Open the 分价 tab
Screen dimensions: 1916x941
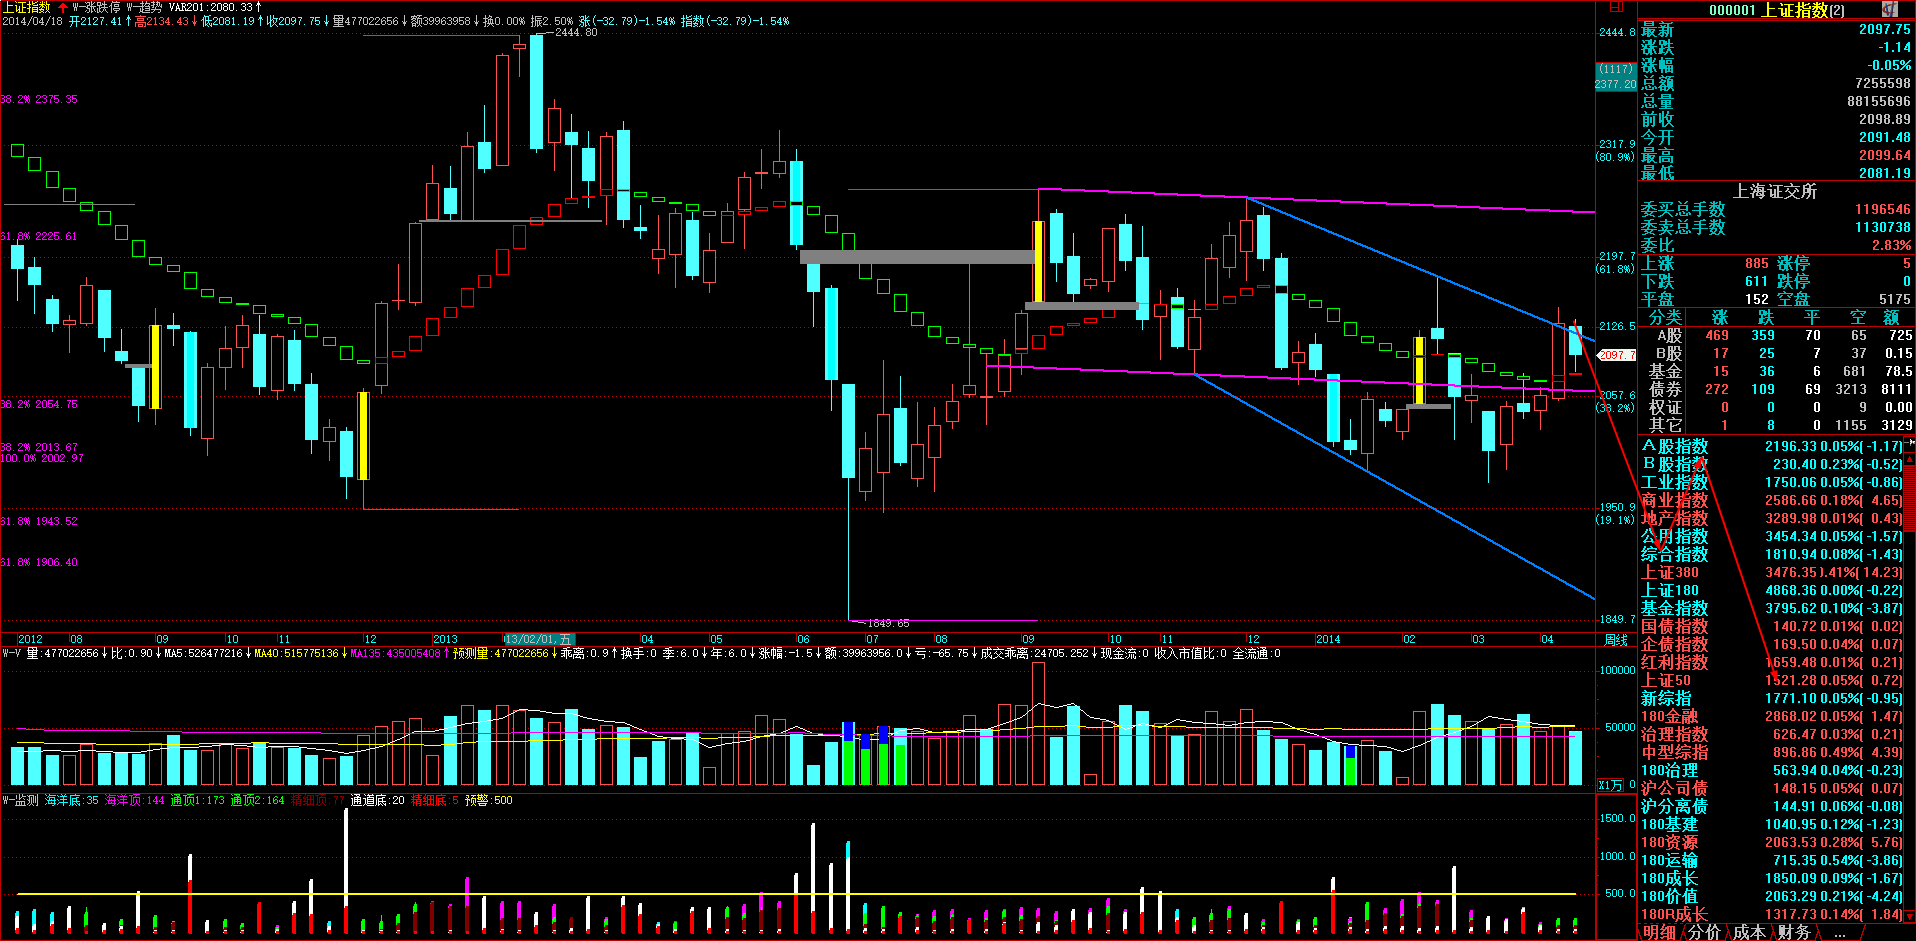pos(1704,932)
